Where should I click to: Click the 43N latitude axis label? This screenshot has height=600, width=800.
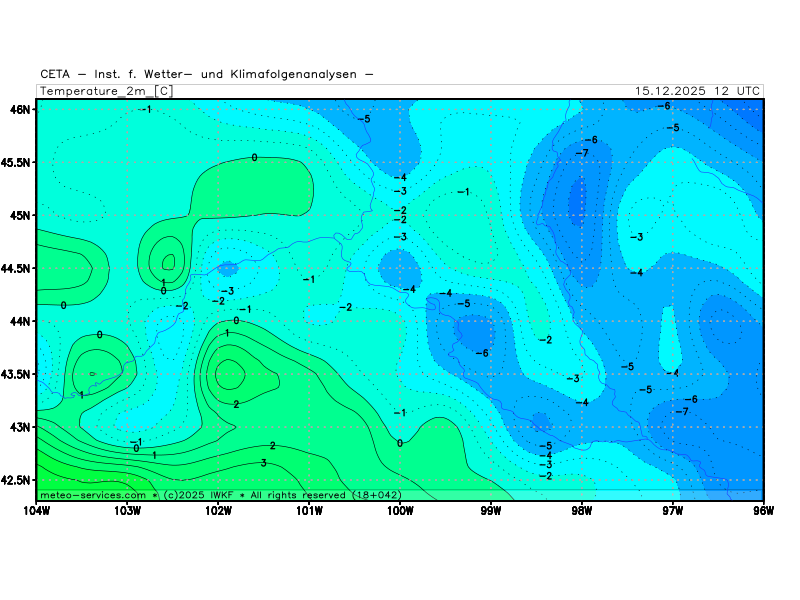21,427
